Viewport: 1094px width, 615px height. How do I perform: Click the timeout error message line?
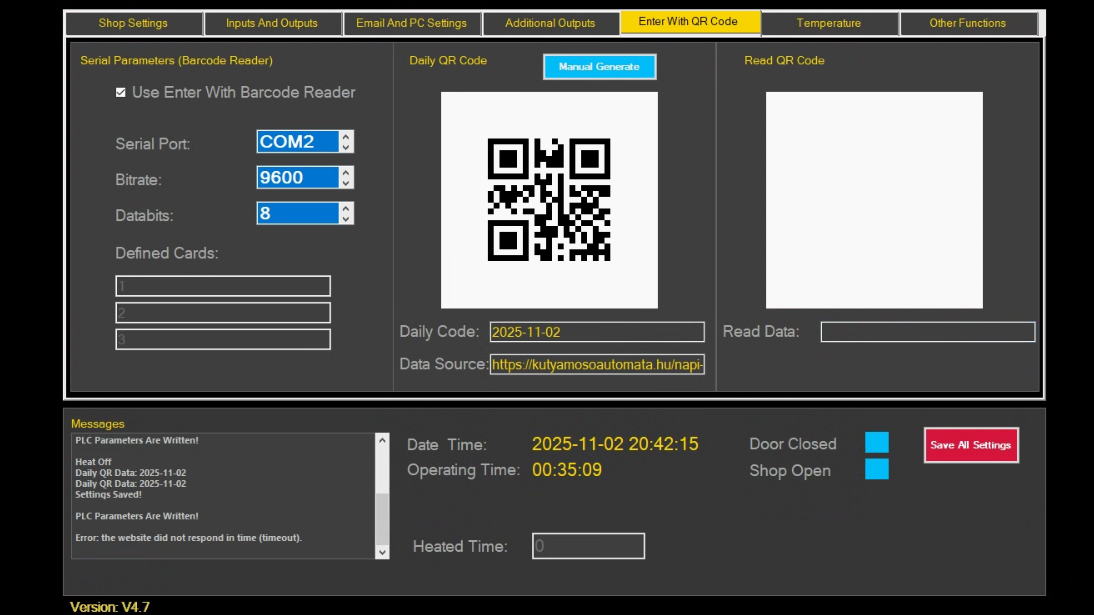[x=188, y=538]
